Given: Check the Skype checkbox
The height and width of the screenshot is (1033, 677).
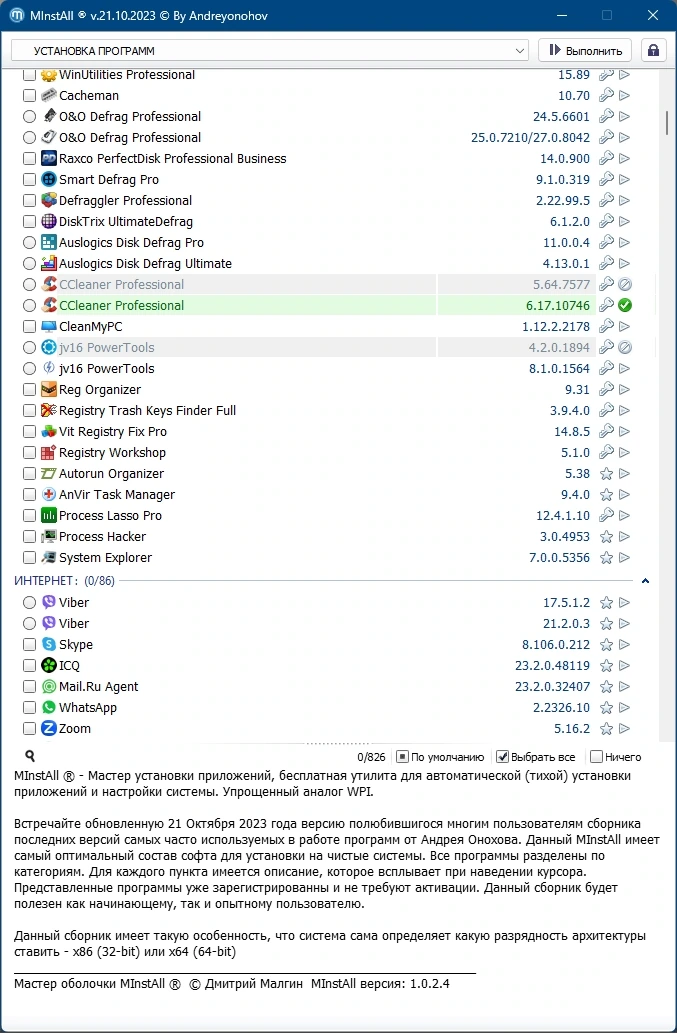Looking at the screenshot, I should coord(29,644).
